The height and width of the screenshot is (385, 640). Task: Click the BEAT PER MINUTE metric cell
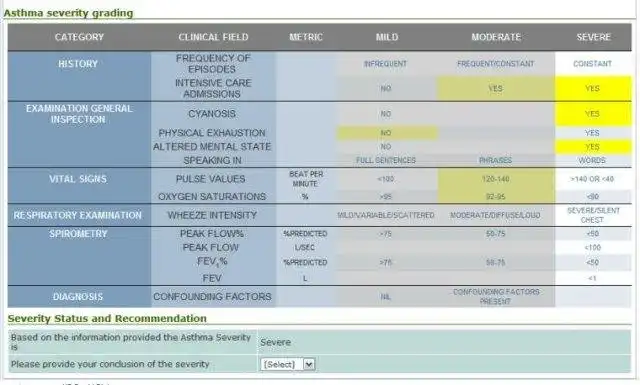click(306, 179)
